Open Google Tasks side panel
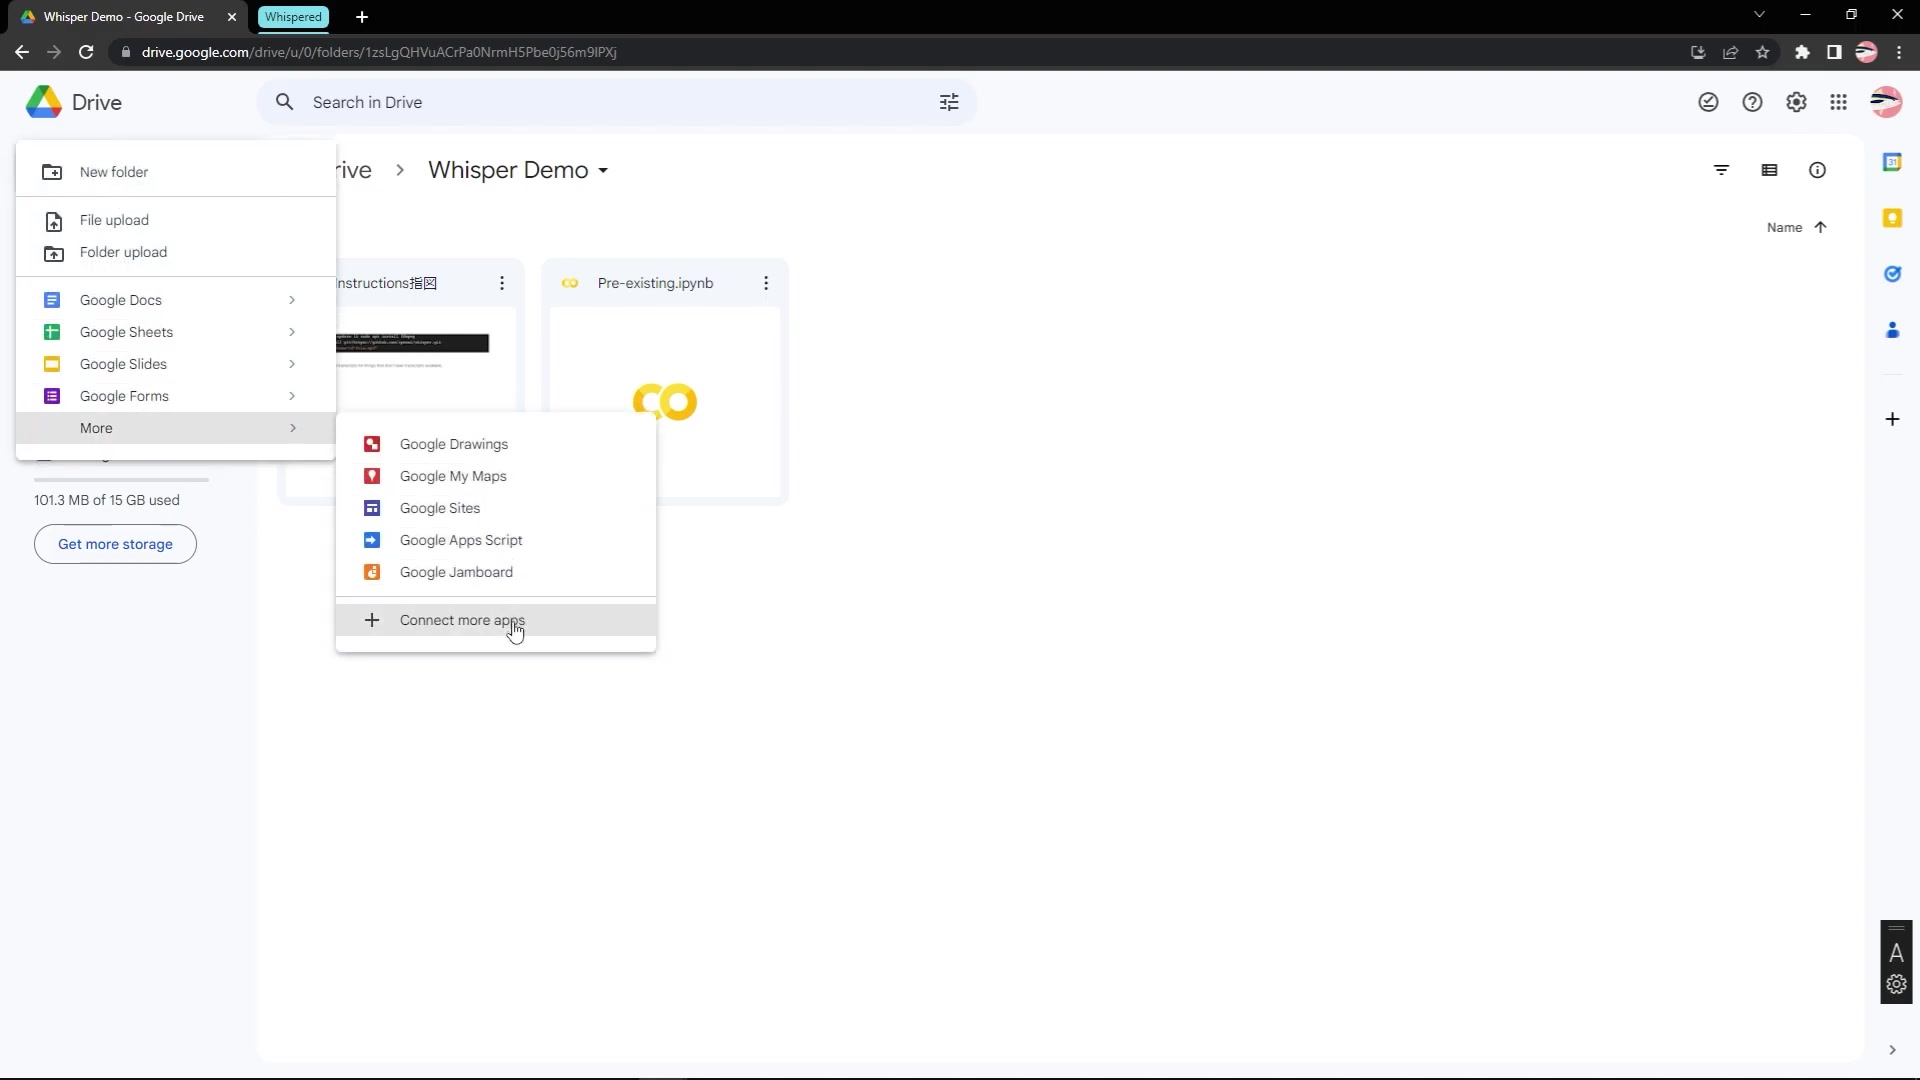Screen dimensions: 1920x1080 [x=1892, y=274]
